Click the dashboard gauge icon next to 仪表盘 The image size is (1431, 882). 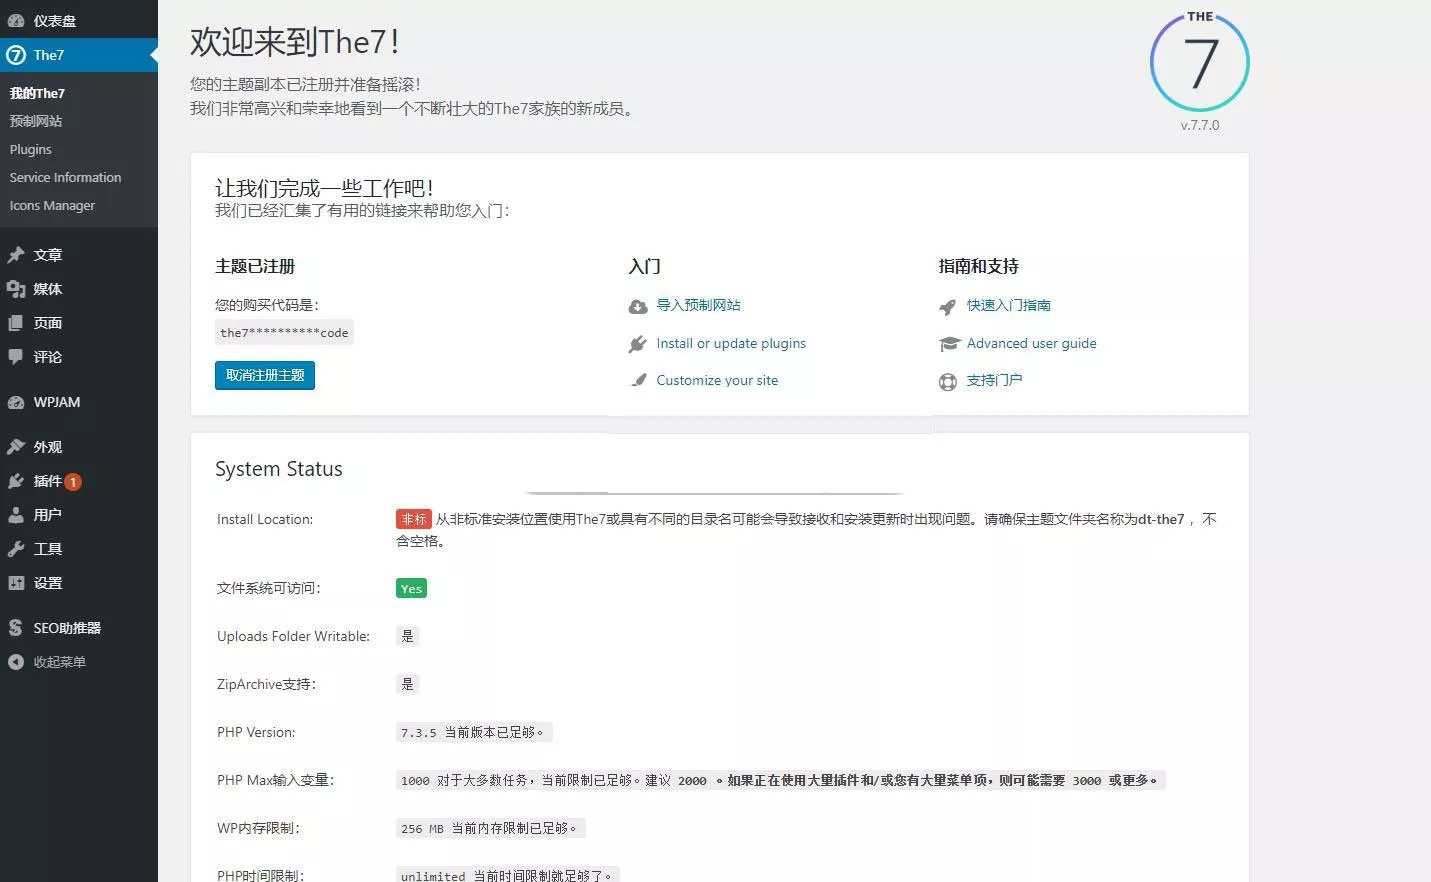tap(16, 20)
